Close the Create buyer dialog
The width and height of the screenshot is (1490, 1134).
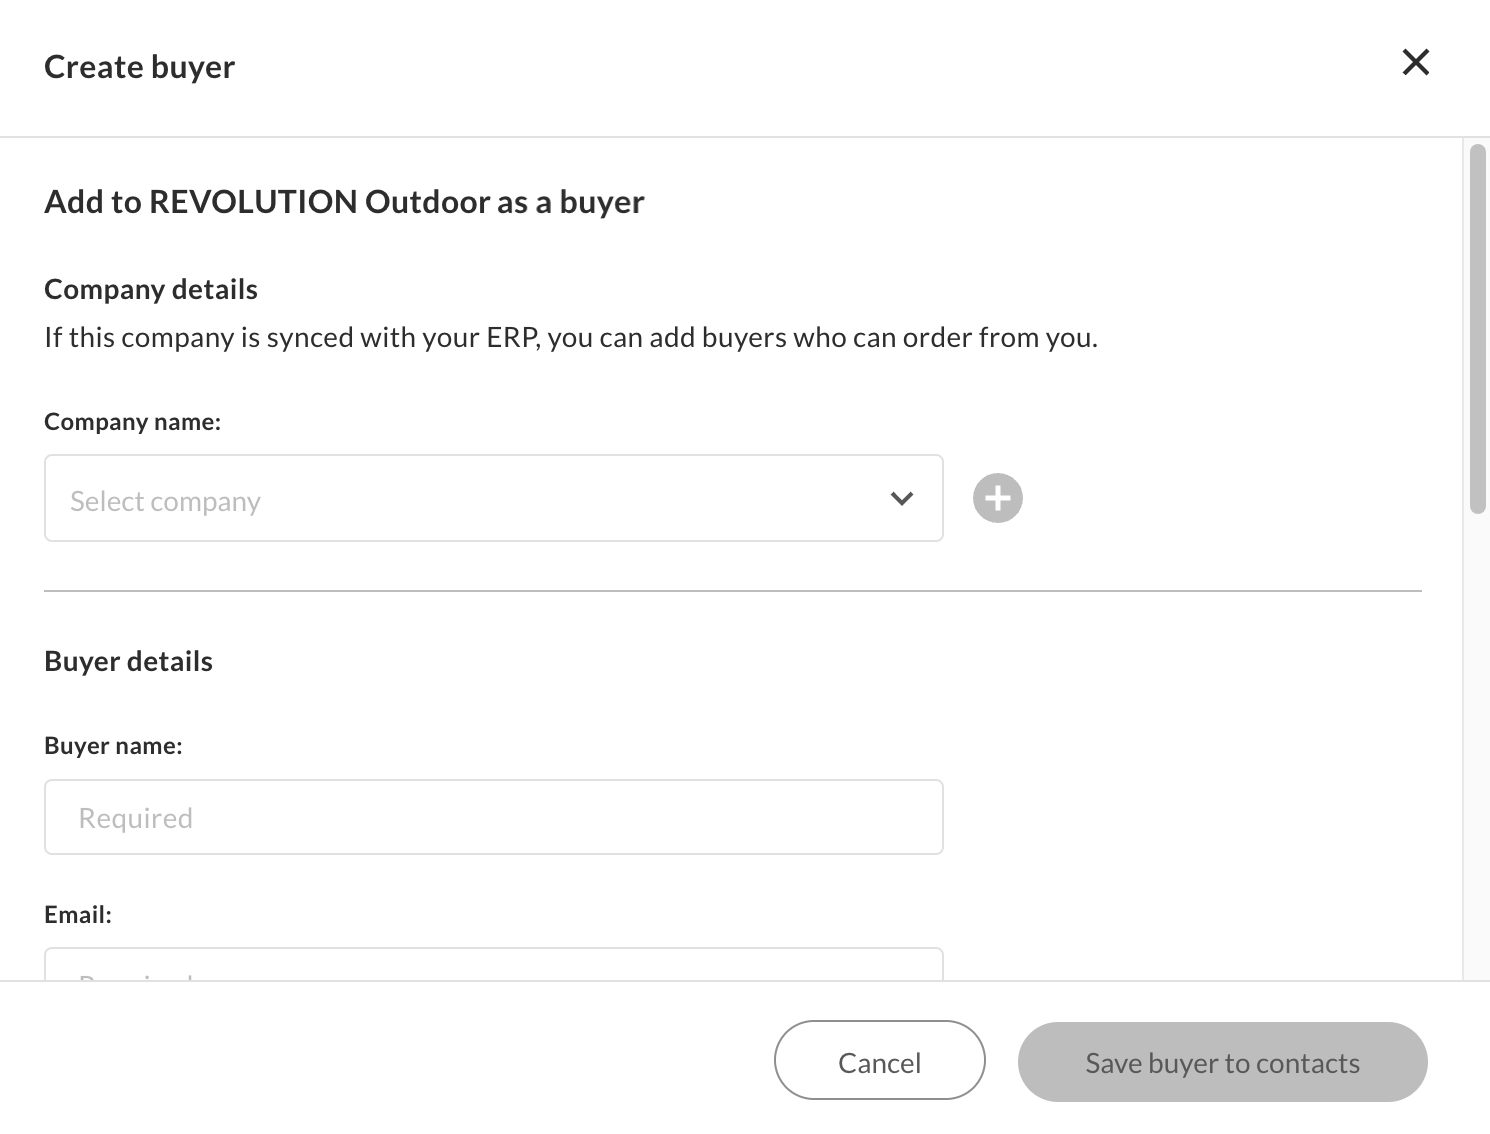coord(1416,62)
